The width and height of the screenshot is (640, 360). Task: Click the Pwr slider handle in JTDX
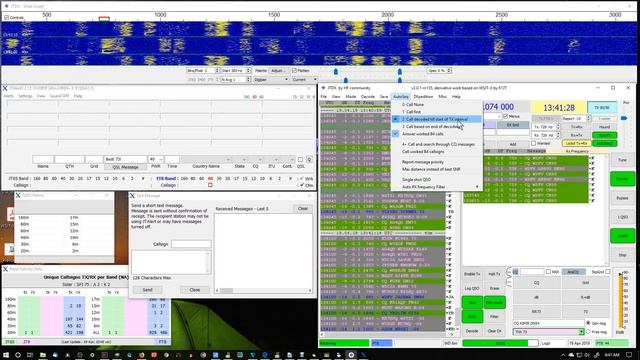[x=624, y=118]
